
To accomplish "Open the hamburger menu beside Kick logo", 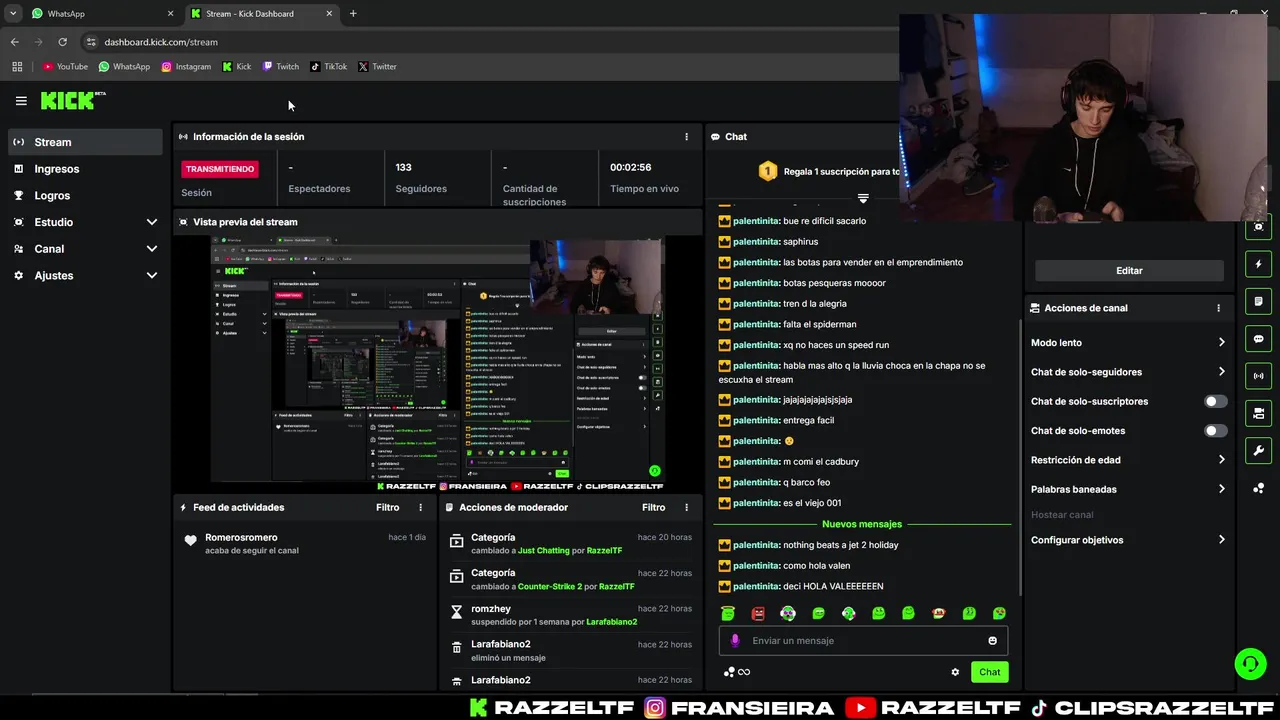I will [21, 100].
